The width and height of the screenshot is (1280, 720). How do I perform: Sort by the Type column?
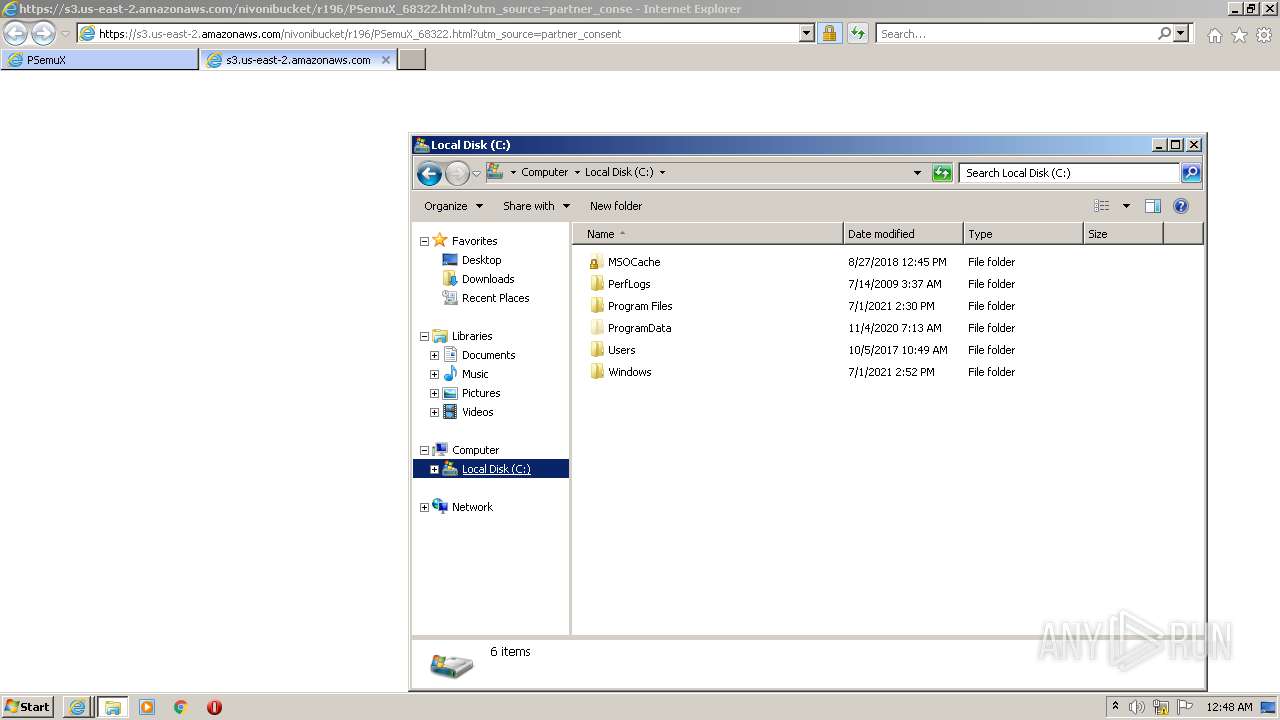[x=1023, y=234]
